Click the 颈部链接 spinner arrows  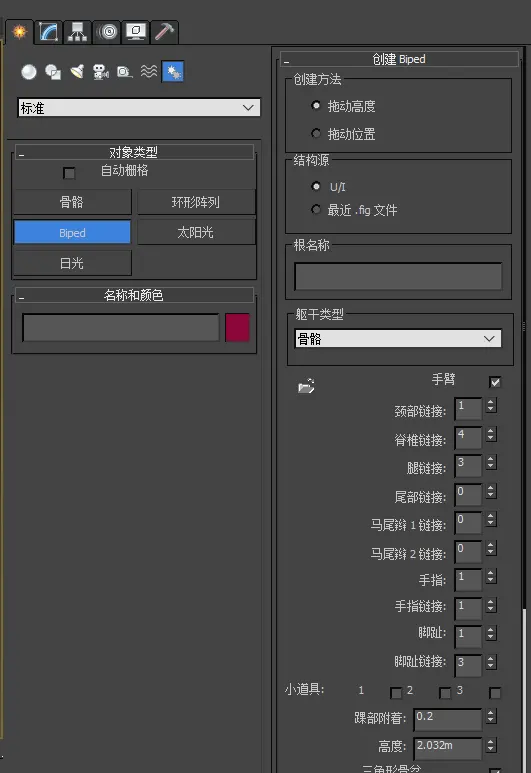coord(491,406)
